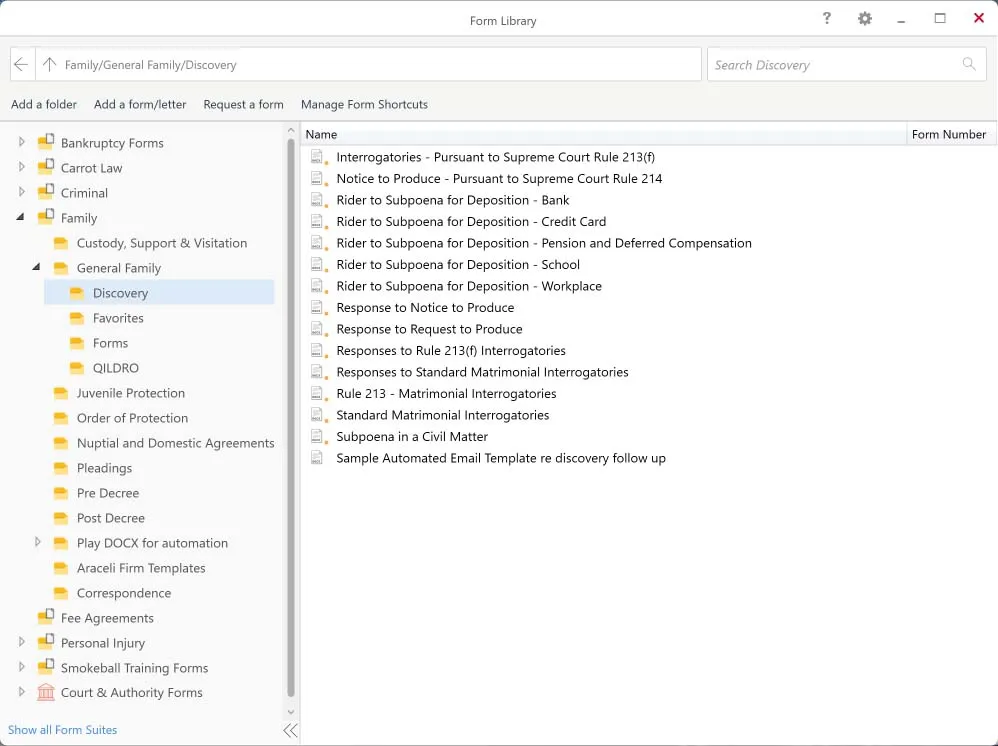998x746 pixels.
Task: Click Smokeball Training Forms folder icon
Action: click(x=46, y=667)
